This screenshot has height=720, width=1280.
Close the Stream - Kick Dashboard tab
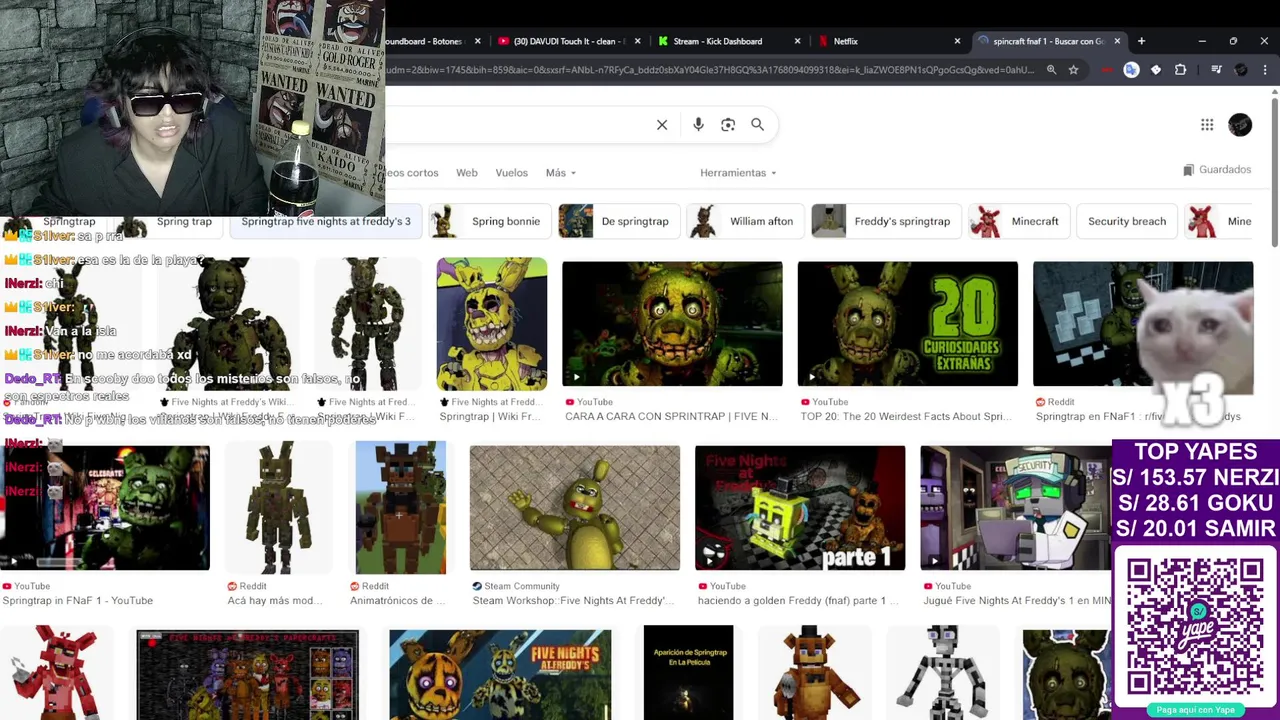tap(797, 41)
